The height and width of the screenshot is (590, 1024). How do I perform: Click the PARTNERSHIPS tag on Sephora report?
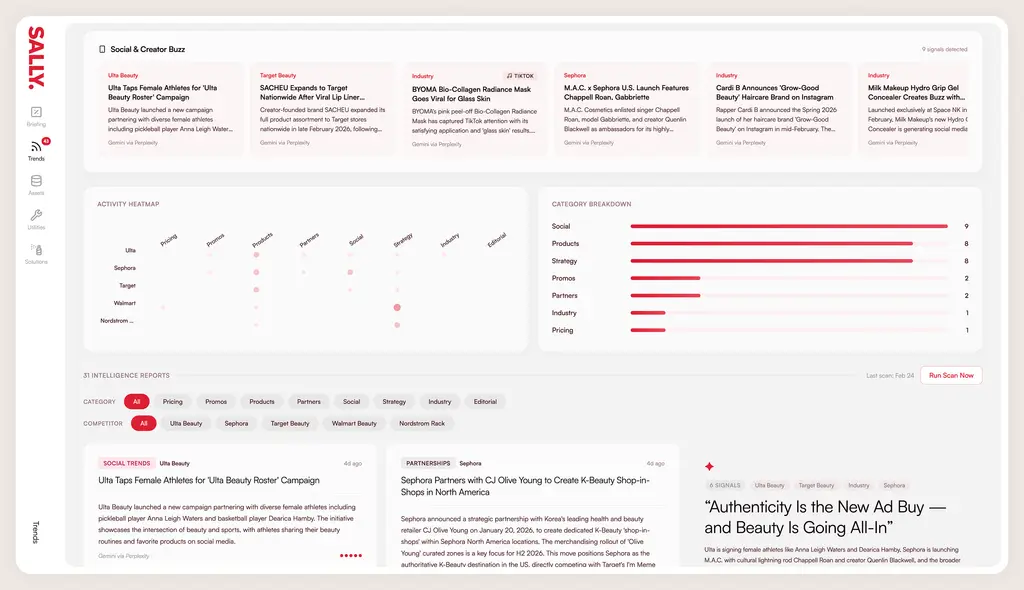(x=428, y=463)
